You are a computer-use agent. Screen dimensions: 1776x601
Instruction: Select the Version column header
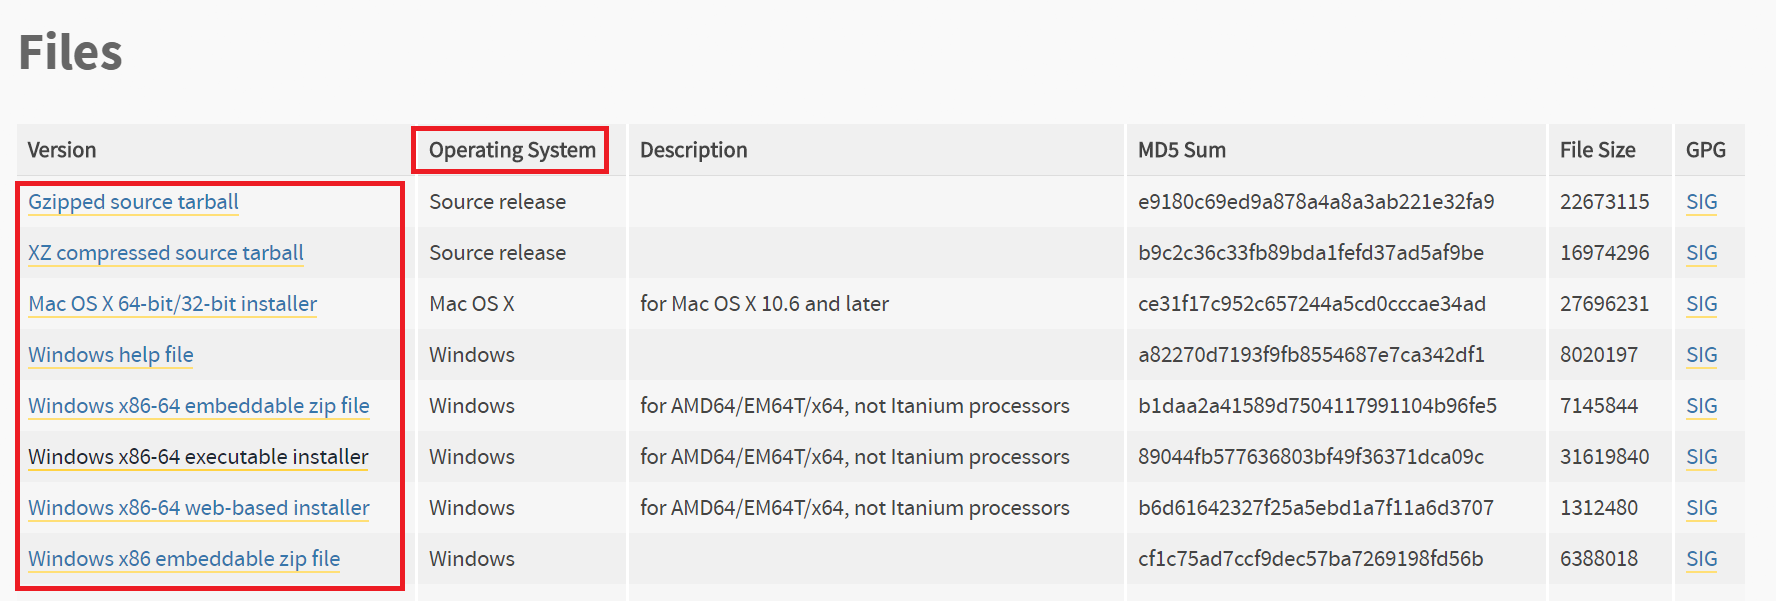click(62, 150)
